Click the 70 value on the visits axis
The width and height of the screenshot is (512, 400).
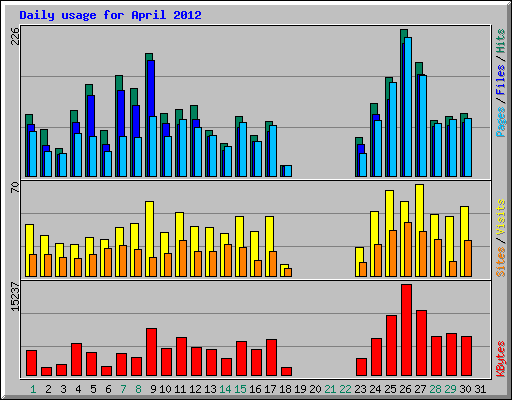(15, 187)
